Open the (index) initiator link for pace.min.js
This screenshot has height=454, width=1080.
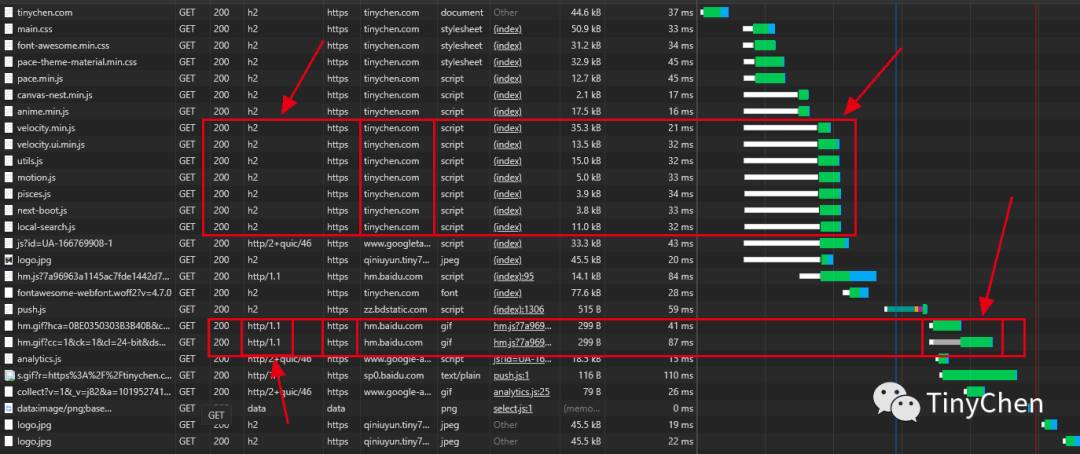[x=507, y=78]
